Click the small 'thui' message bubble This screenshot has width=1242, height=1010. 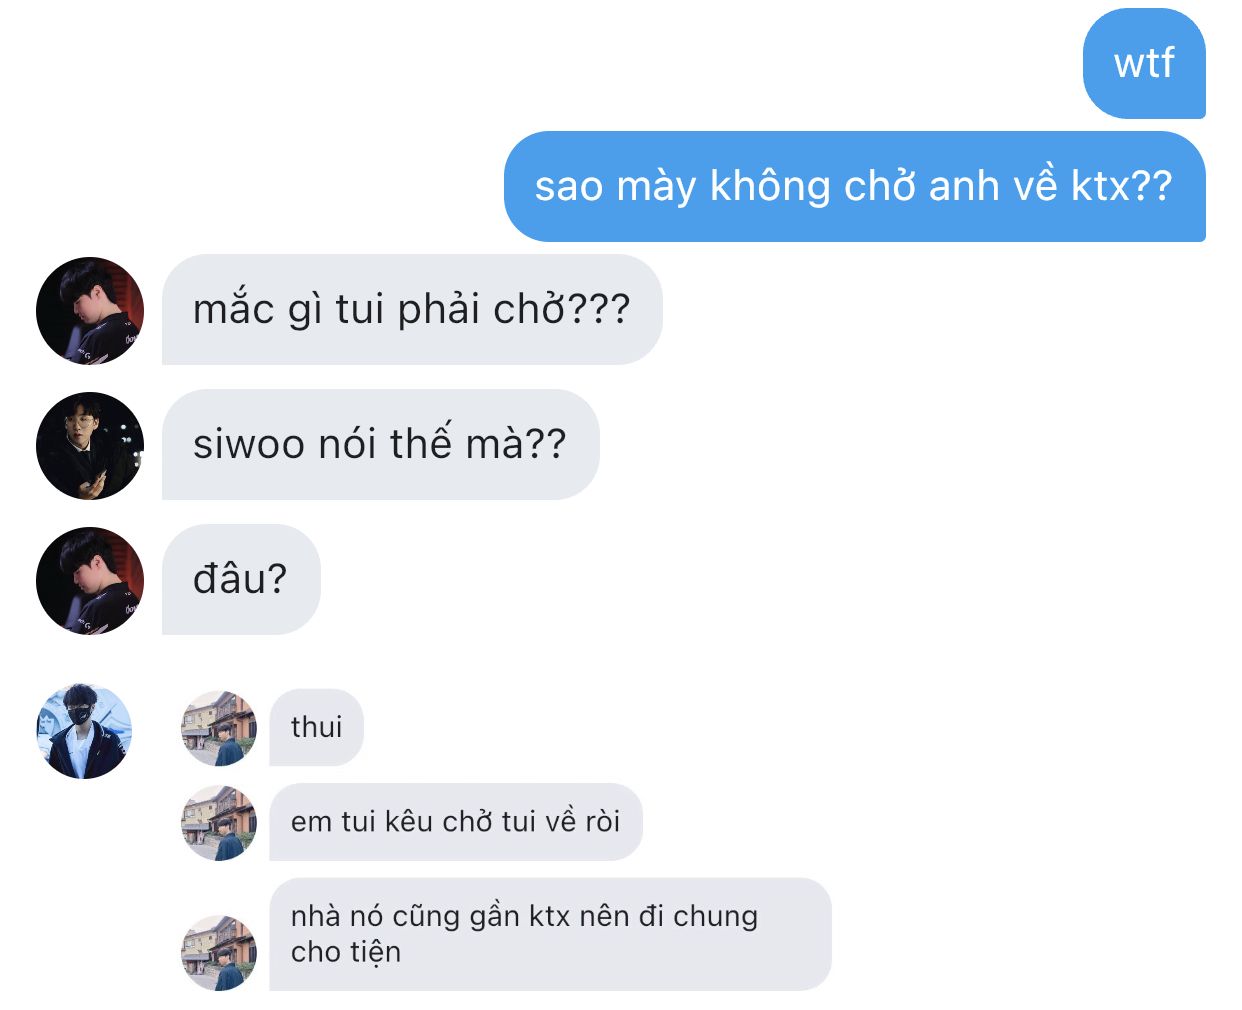[316, 727]
